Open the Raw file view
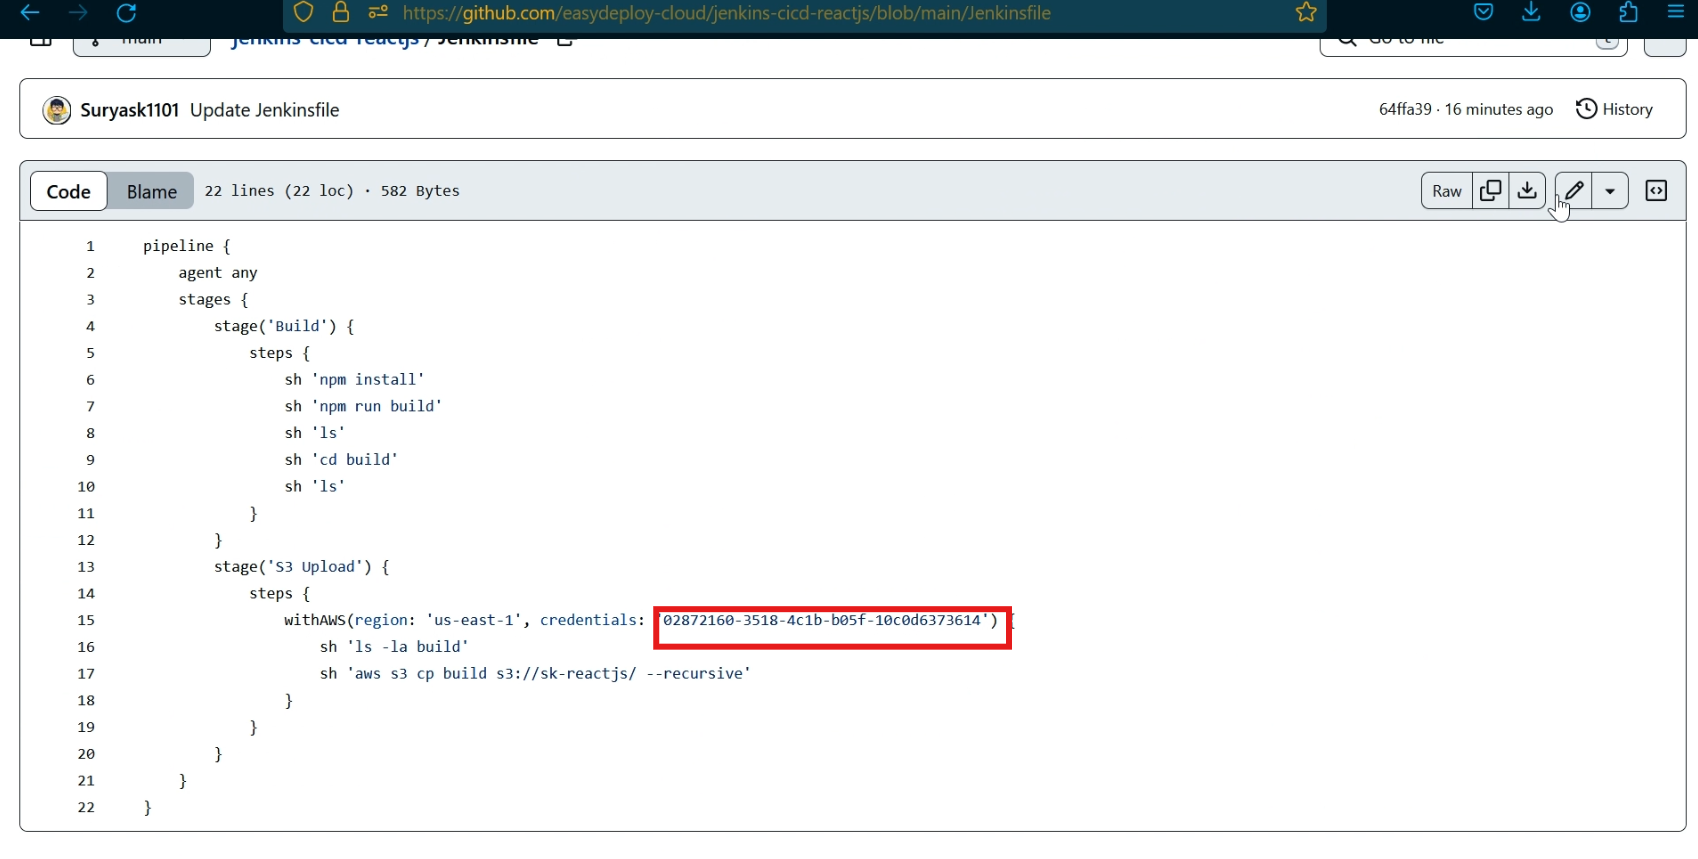The image size is (1698, 859). tap(1446, 191)
